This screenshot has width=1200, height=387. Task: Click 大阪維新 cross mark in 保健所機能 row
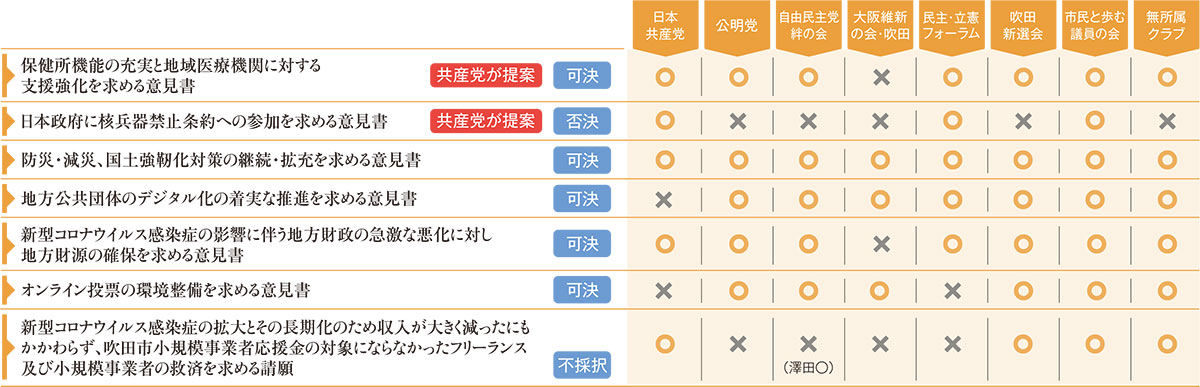click(881, 75)
